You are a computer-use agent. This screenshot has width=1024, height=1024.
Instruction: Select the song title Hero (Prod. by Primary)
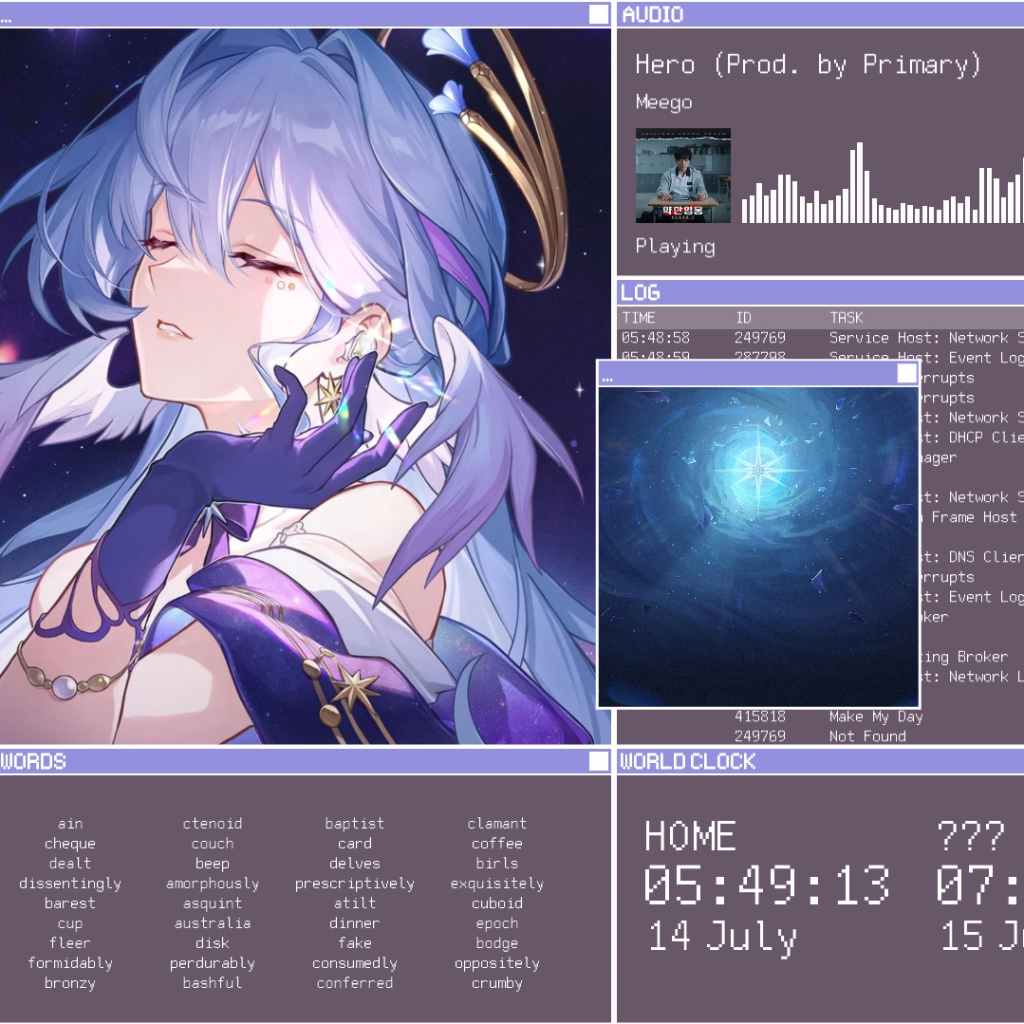tap(808, 65)
